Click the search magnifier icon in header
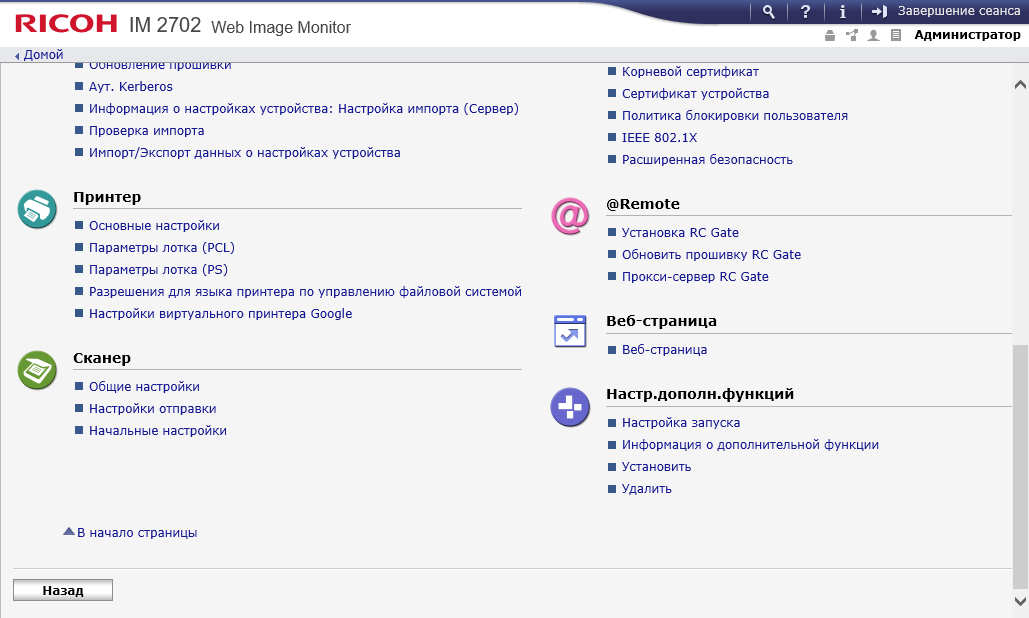 pyautogui.click(x=768, y=11)
